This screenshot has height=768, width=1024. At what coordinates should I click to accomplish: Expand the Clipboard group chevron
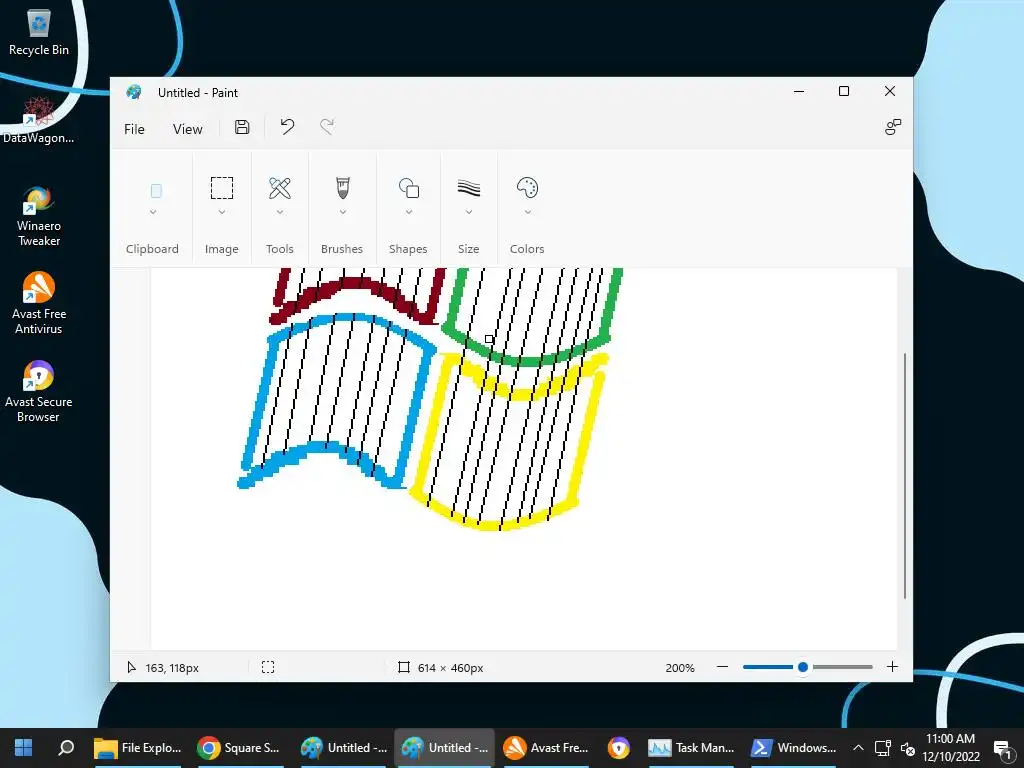click(x=153, y=212)
